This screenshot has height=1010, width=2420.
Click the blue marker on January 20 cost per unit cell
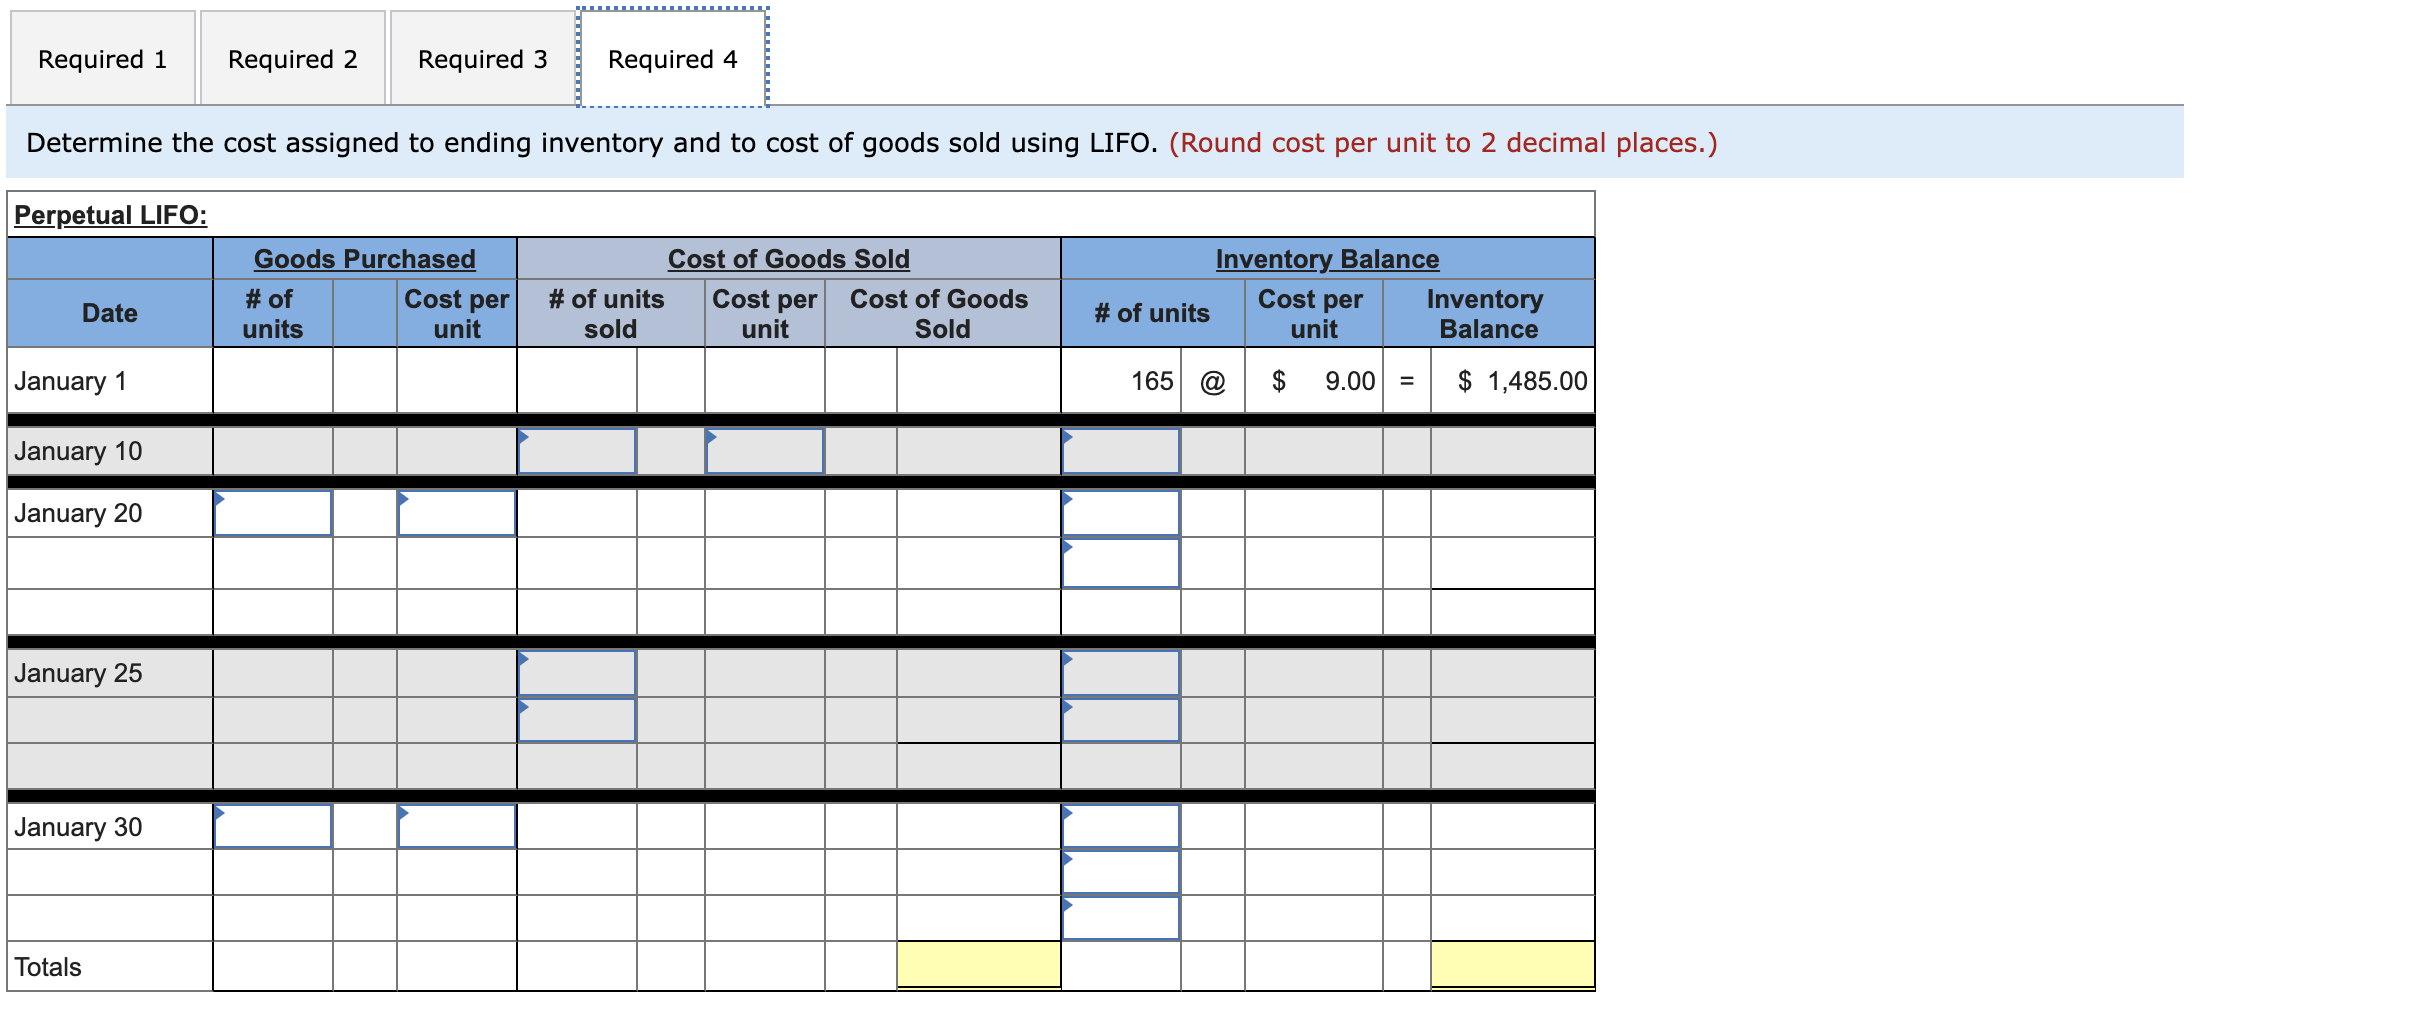click(403, 497)
